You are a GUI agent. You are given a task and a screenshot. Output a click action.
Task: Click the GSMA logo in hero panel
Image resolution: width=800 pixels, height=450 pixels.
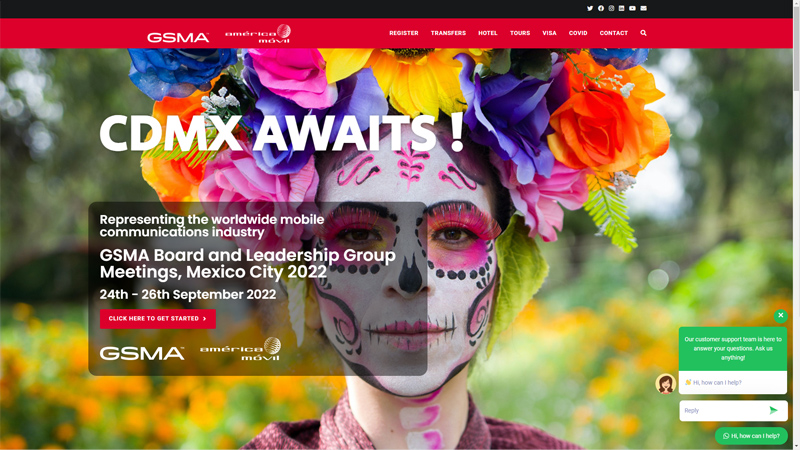coord(142,353)
